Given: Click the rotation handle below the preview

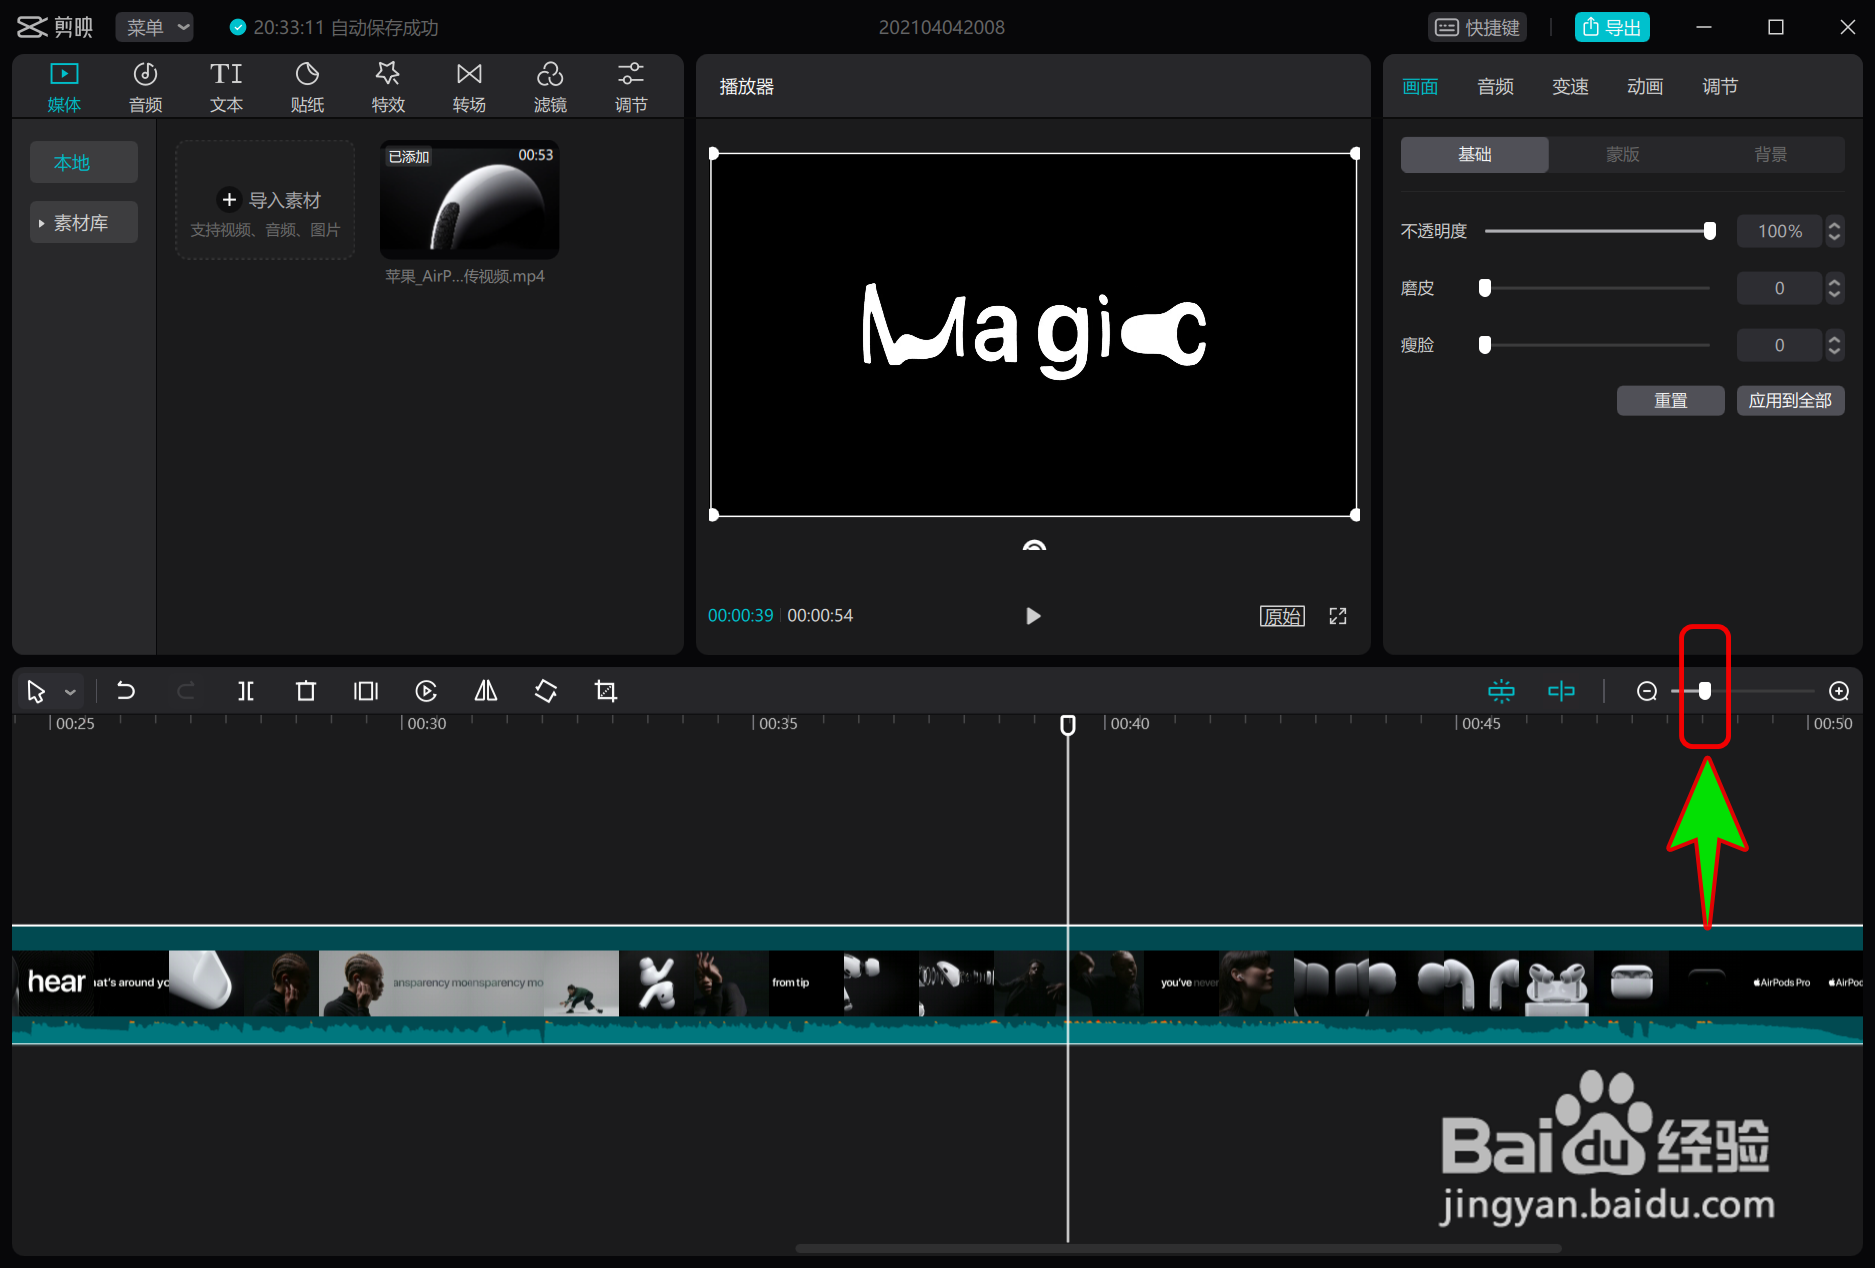Looking at the screenshot, I should click(x=1034, y=545).
